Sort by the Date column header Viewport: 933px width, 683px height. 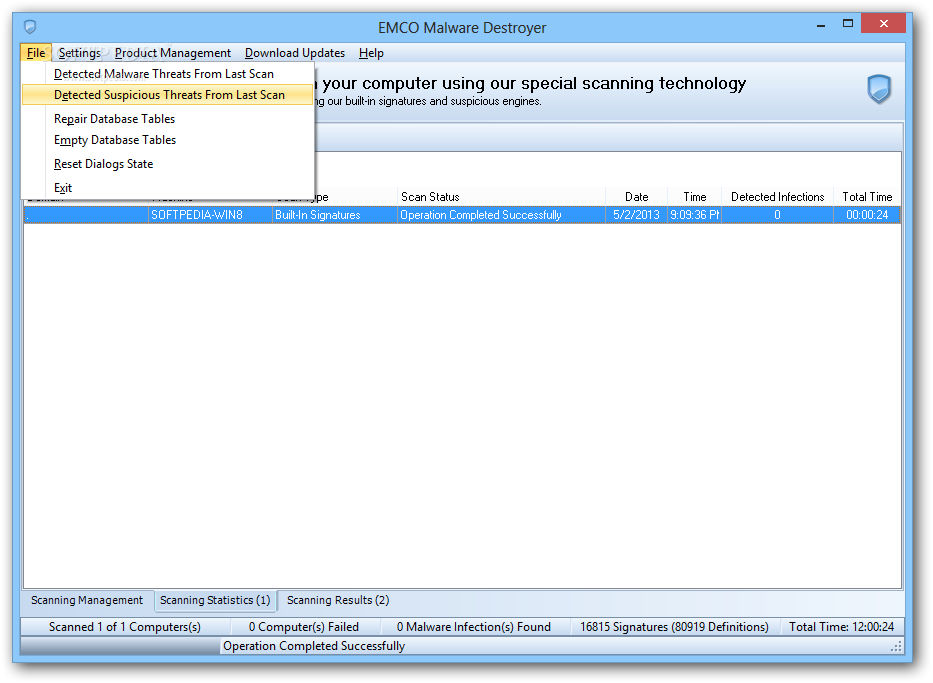636,197
